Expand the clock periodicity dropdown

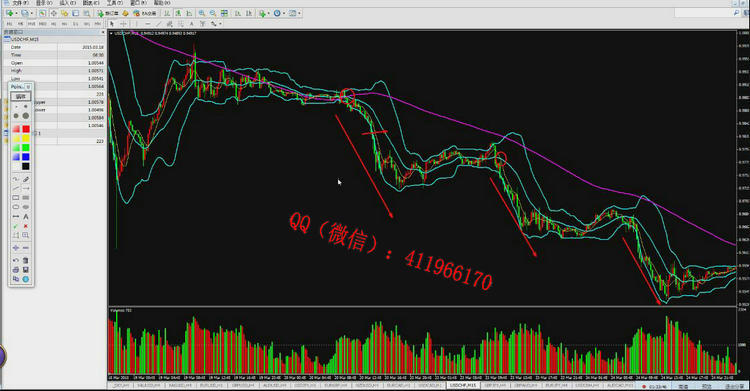coord(284,13)
